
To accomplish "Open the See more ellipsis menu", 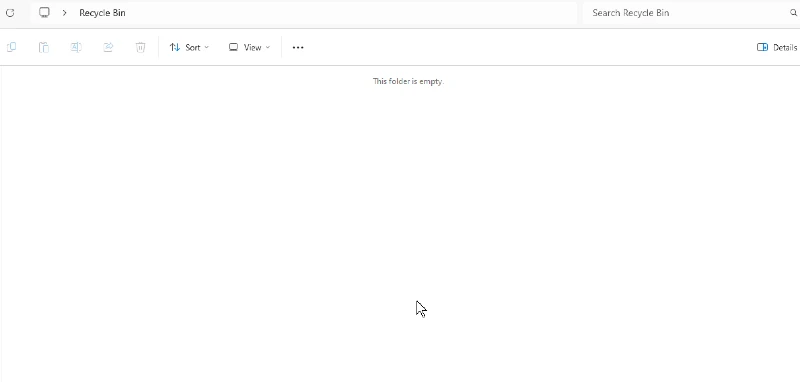I will point(298,47).
